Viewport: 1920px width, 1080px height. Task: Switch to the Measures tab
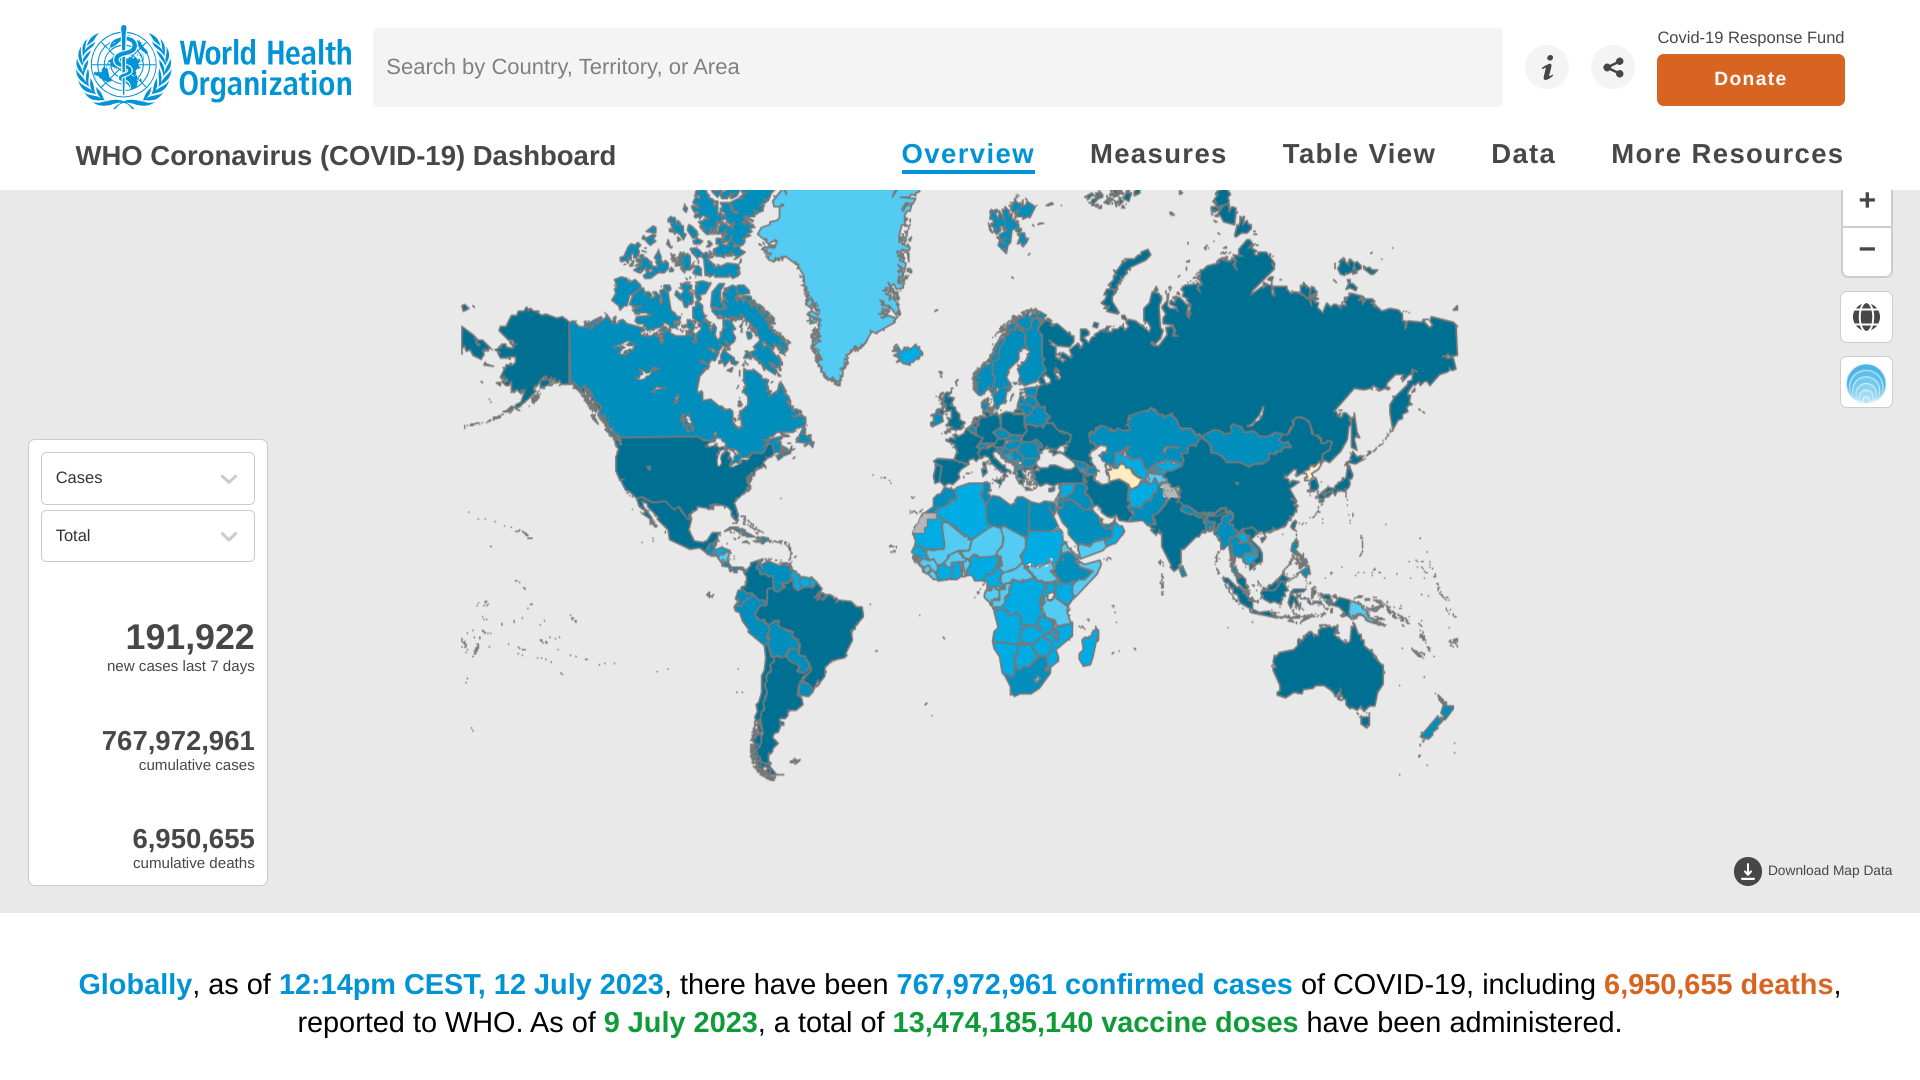[1158, 154]
